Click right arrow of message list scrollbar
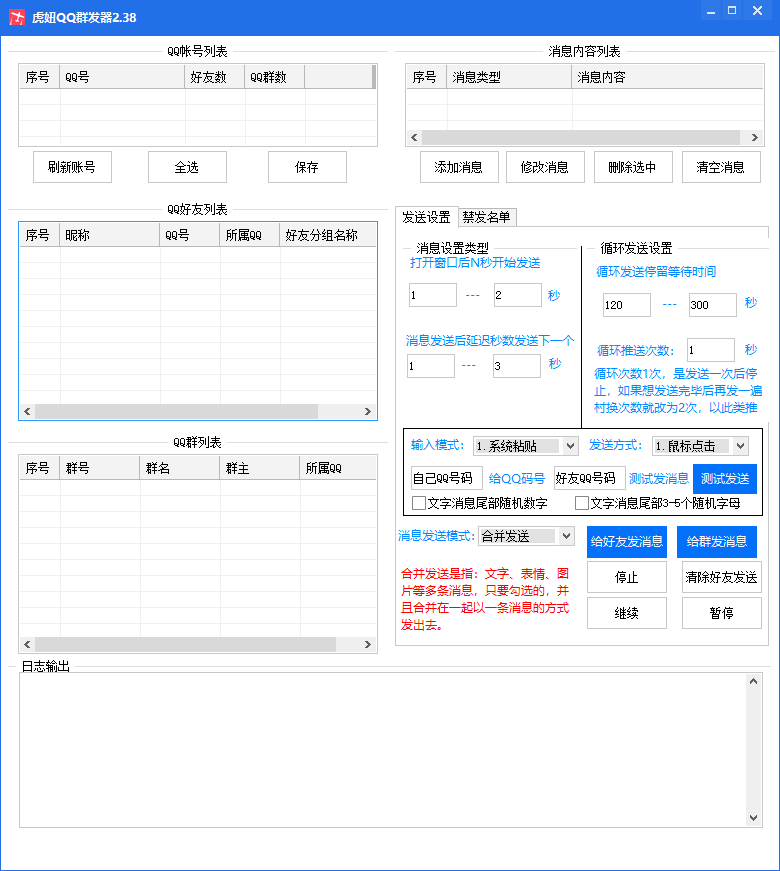The height and width of the screenshot is (871, 780). point(754,137)
